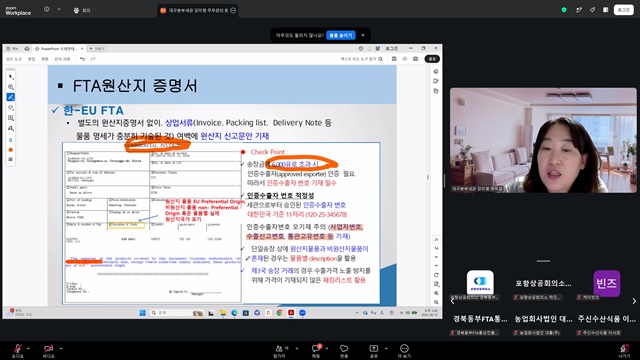Choose the zoom magnifier tool
The width and height of the screenshot is (640, 360).
pos(11,87)
